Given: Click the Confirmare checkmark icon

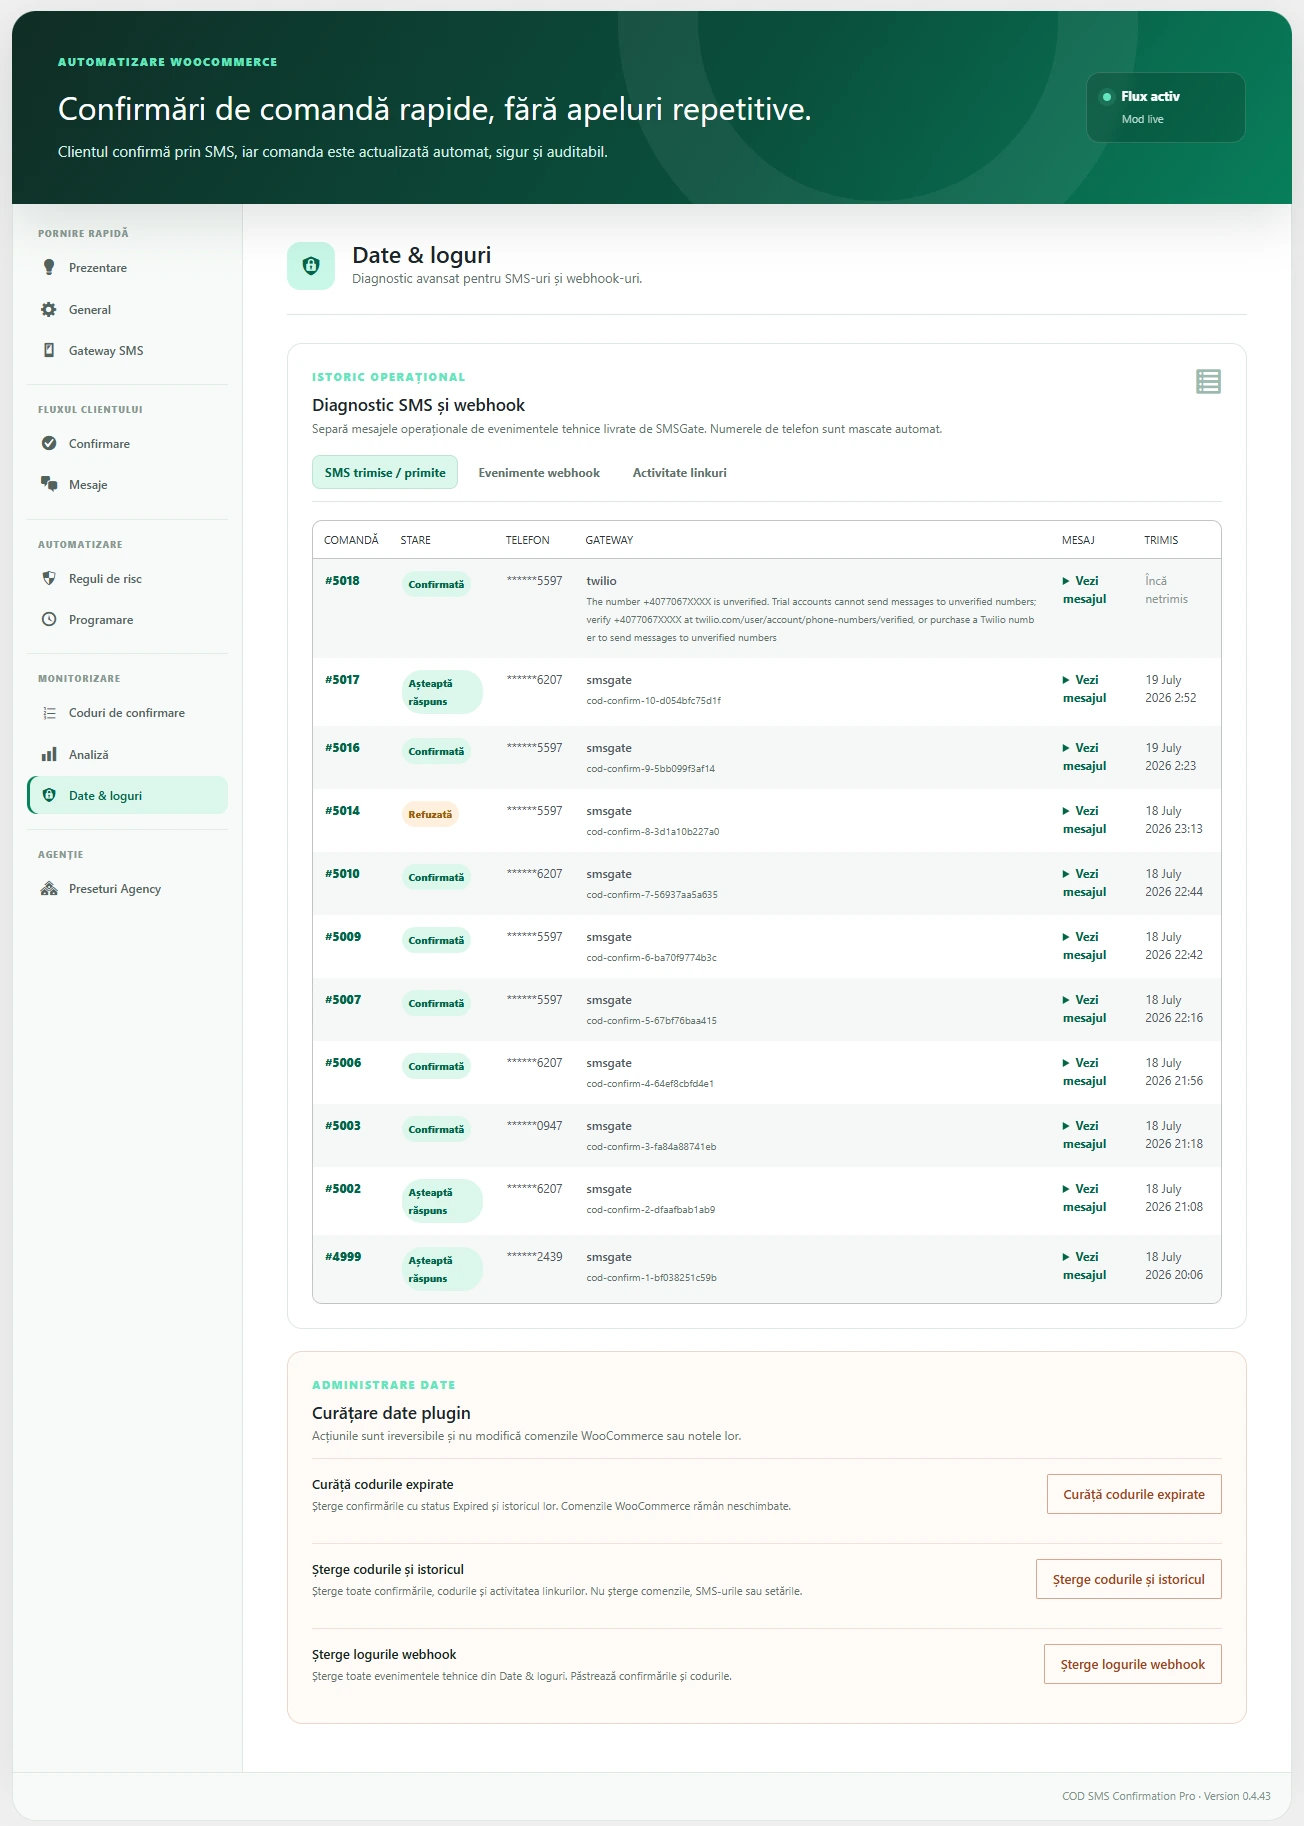Looking at the screenshot, I should coord(49,443).
